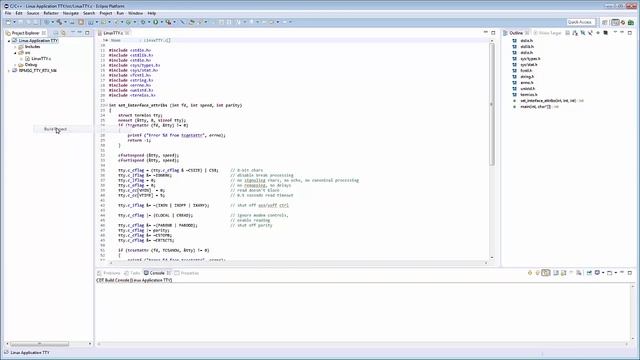This screenshot has width=640, height=360.
Task: Click the Quick Access field
Action: click(x=581, y=22)
